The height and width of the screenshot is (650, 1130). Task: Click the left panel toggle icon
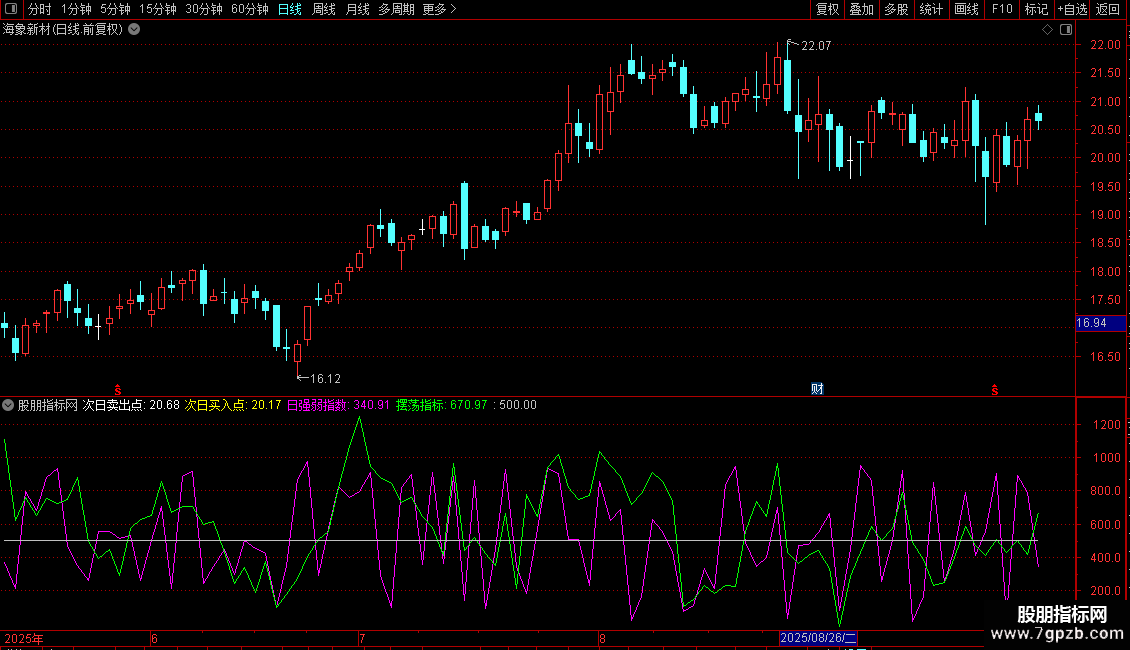(x=10, y=9)
